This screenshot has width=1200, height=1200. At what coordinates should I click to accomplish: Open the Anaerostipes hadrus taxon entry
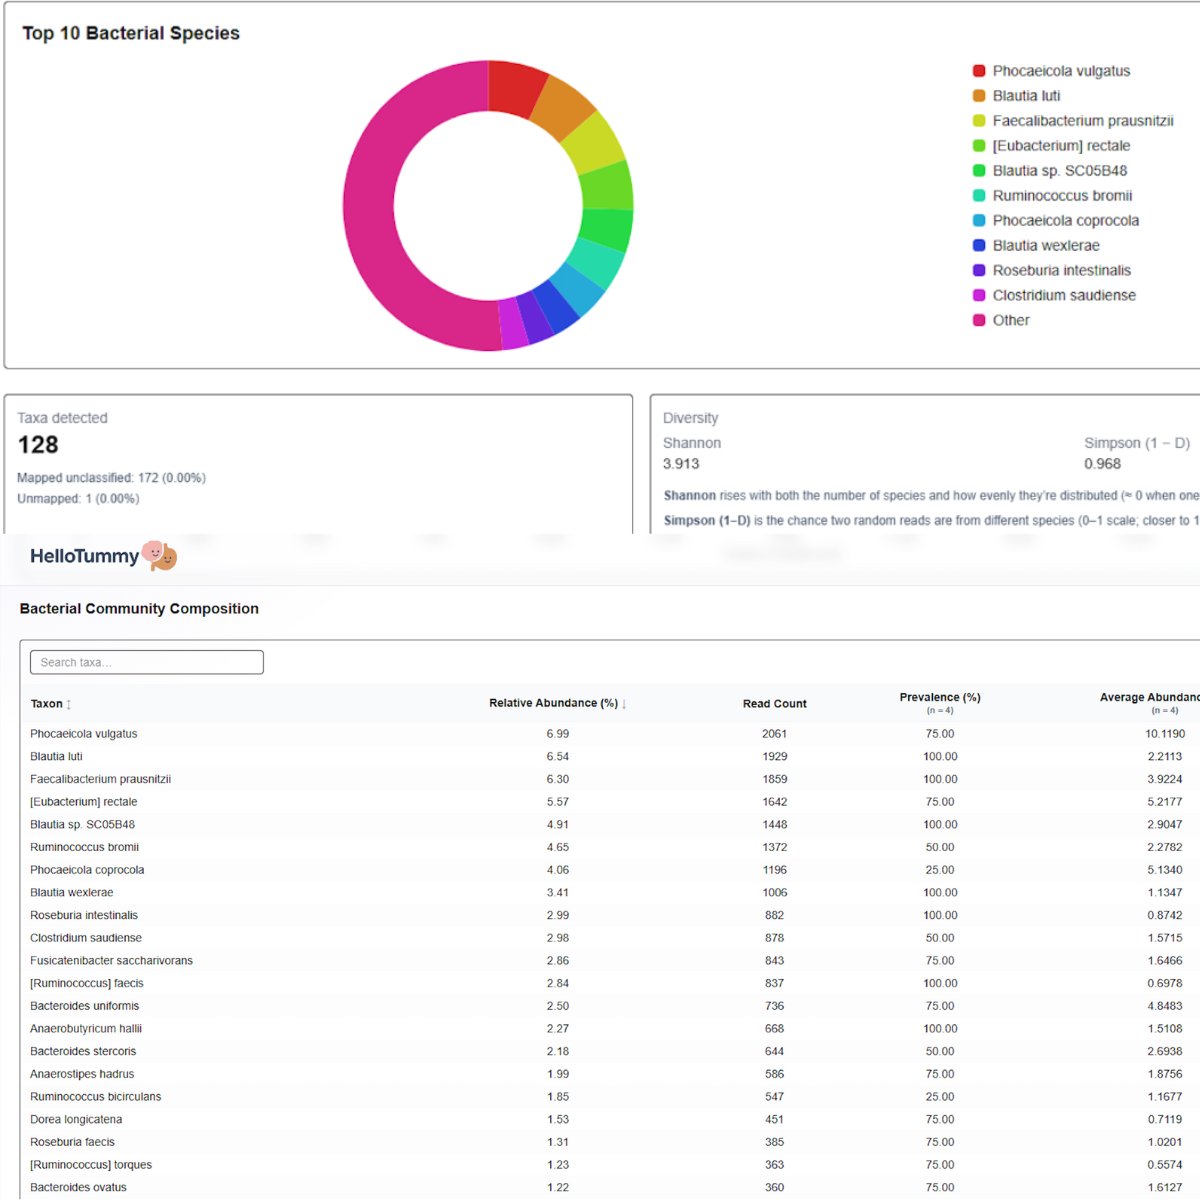click(82, 1074)
